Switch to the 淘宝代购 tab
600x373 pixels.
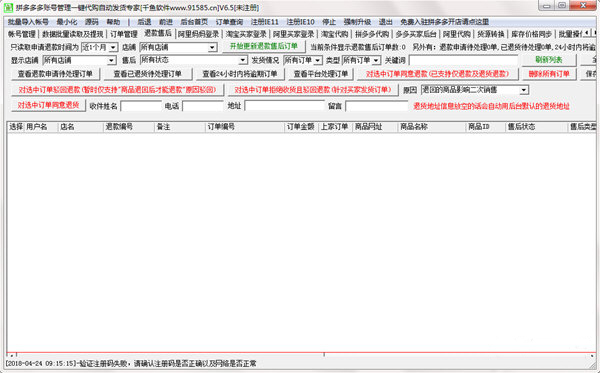pyautogui.click(x=334, y=34)
